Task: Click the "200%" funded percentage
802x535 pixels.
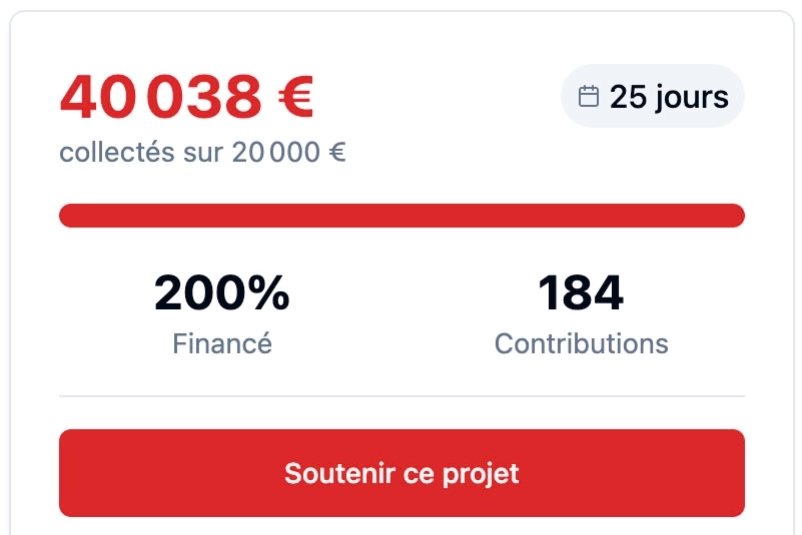Action: pos(222,294)
